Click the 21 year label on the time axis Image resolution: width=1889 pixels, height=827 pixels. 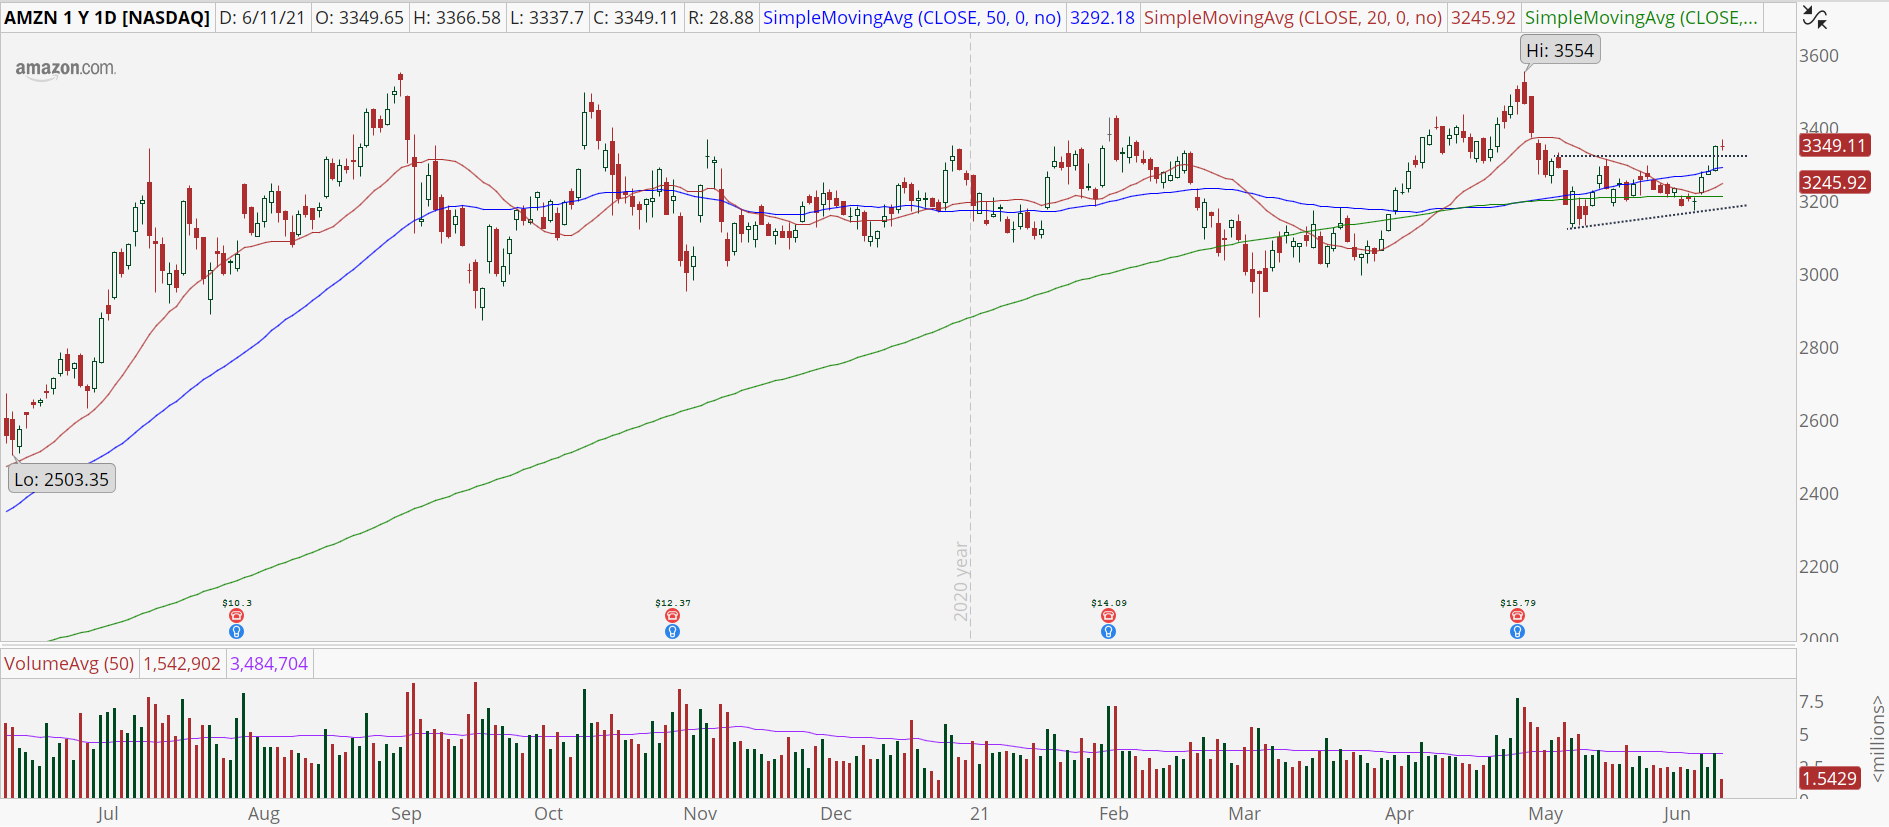(979, 814)
